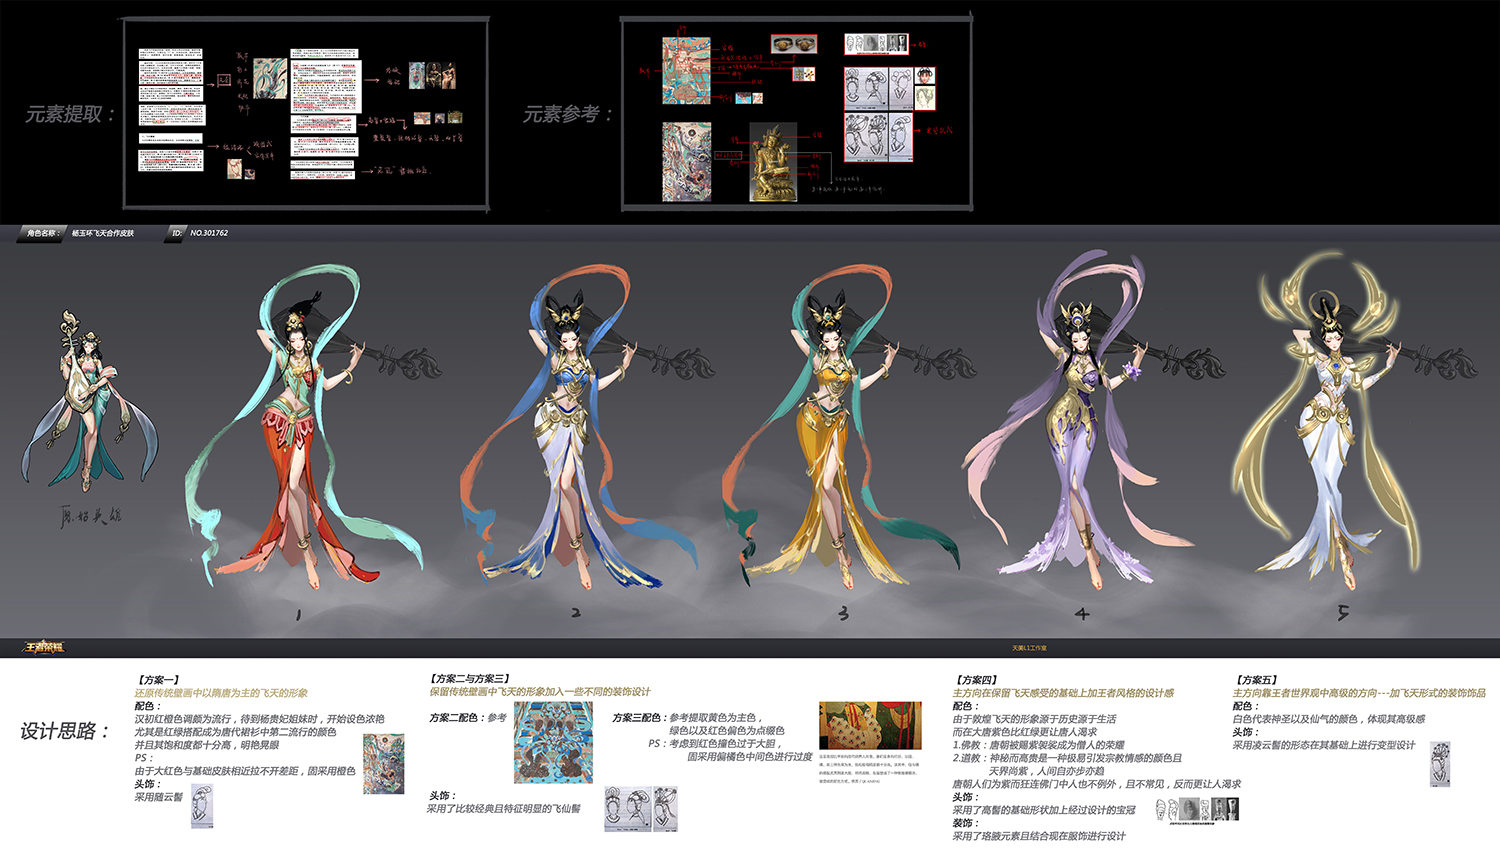Image resolution: width=1500 pixels, height=854 pixels.
Task: Click the 飞仙髻 hairstyle sketches image
Action: coord(642,809)
